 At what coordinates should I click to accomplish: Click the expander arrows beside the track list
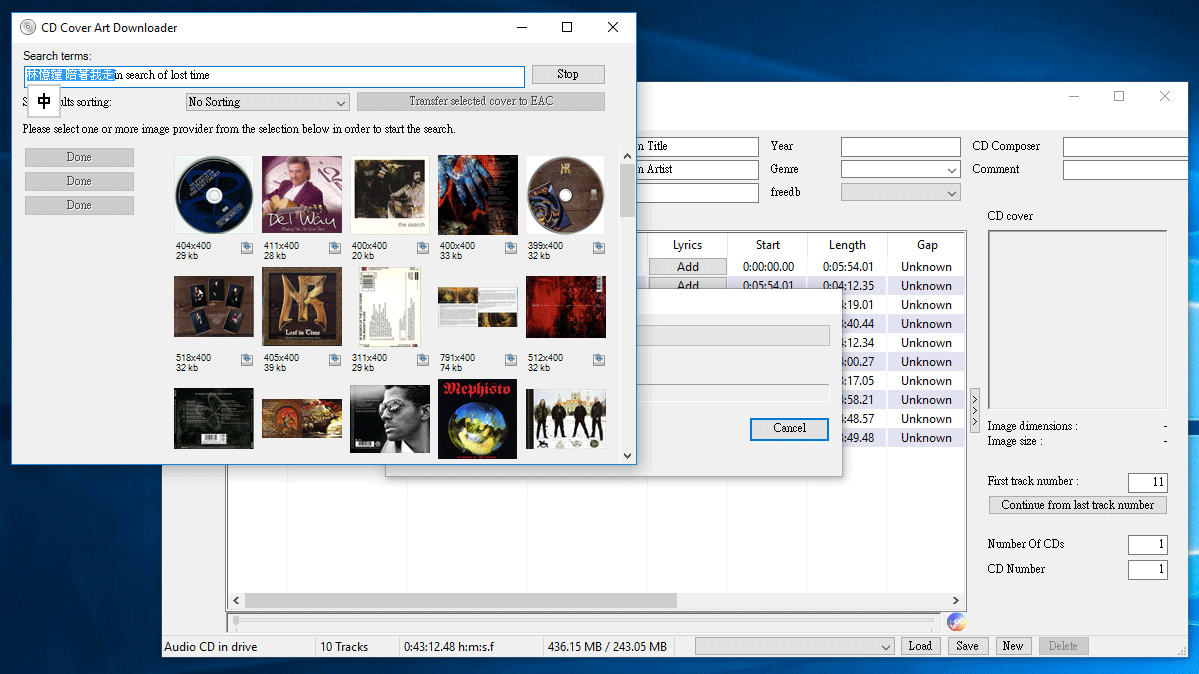tap(975, 411)
